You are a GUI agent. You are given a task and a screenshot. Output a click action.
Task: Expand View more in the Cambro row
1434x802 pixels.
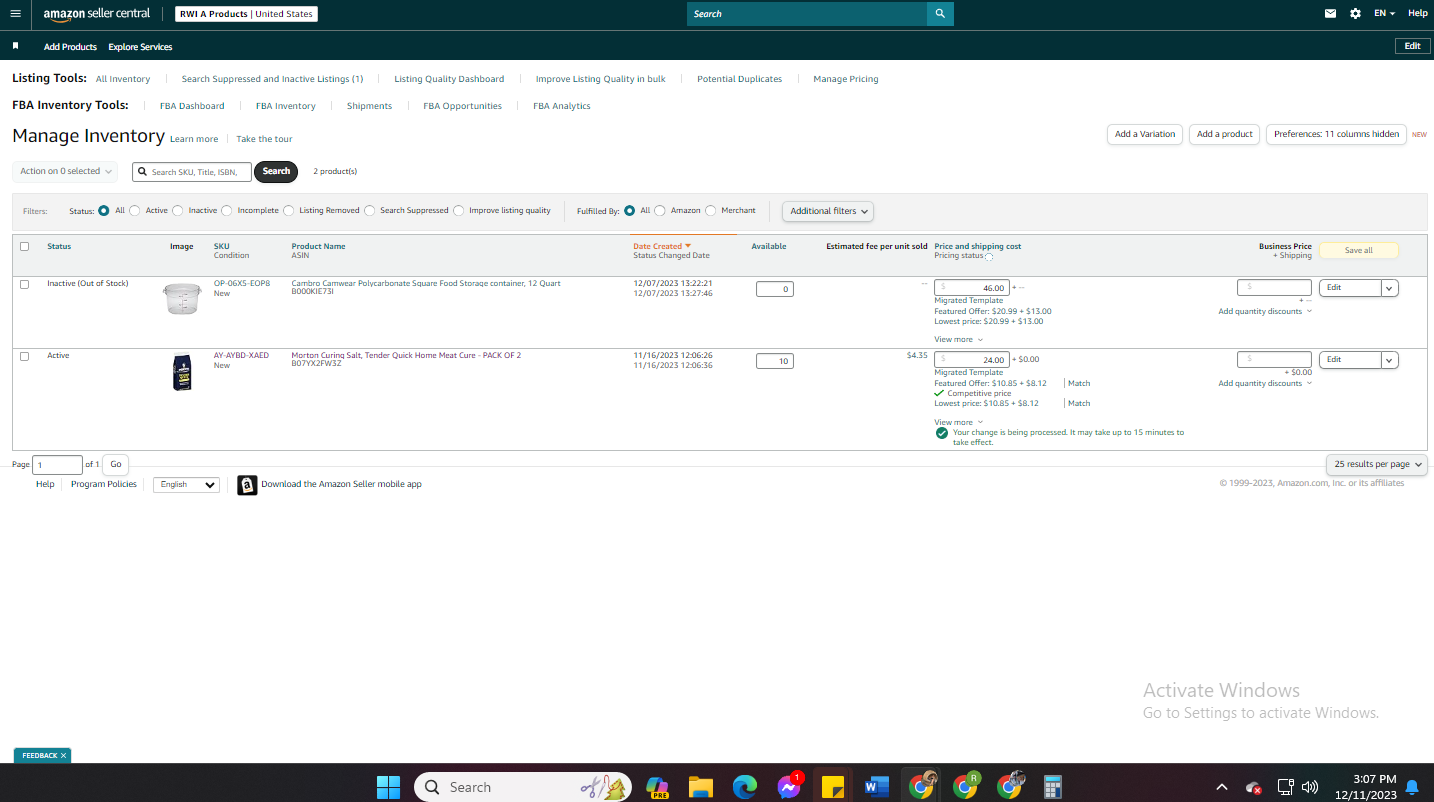tap(959, 340)
